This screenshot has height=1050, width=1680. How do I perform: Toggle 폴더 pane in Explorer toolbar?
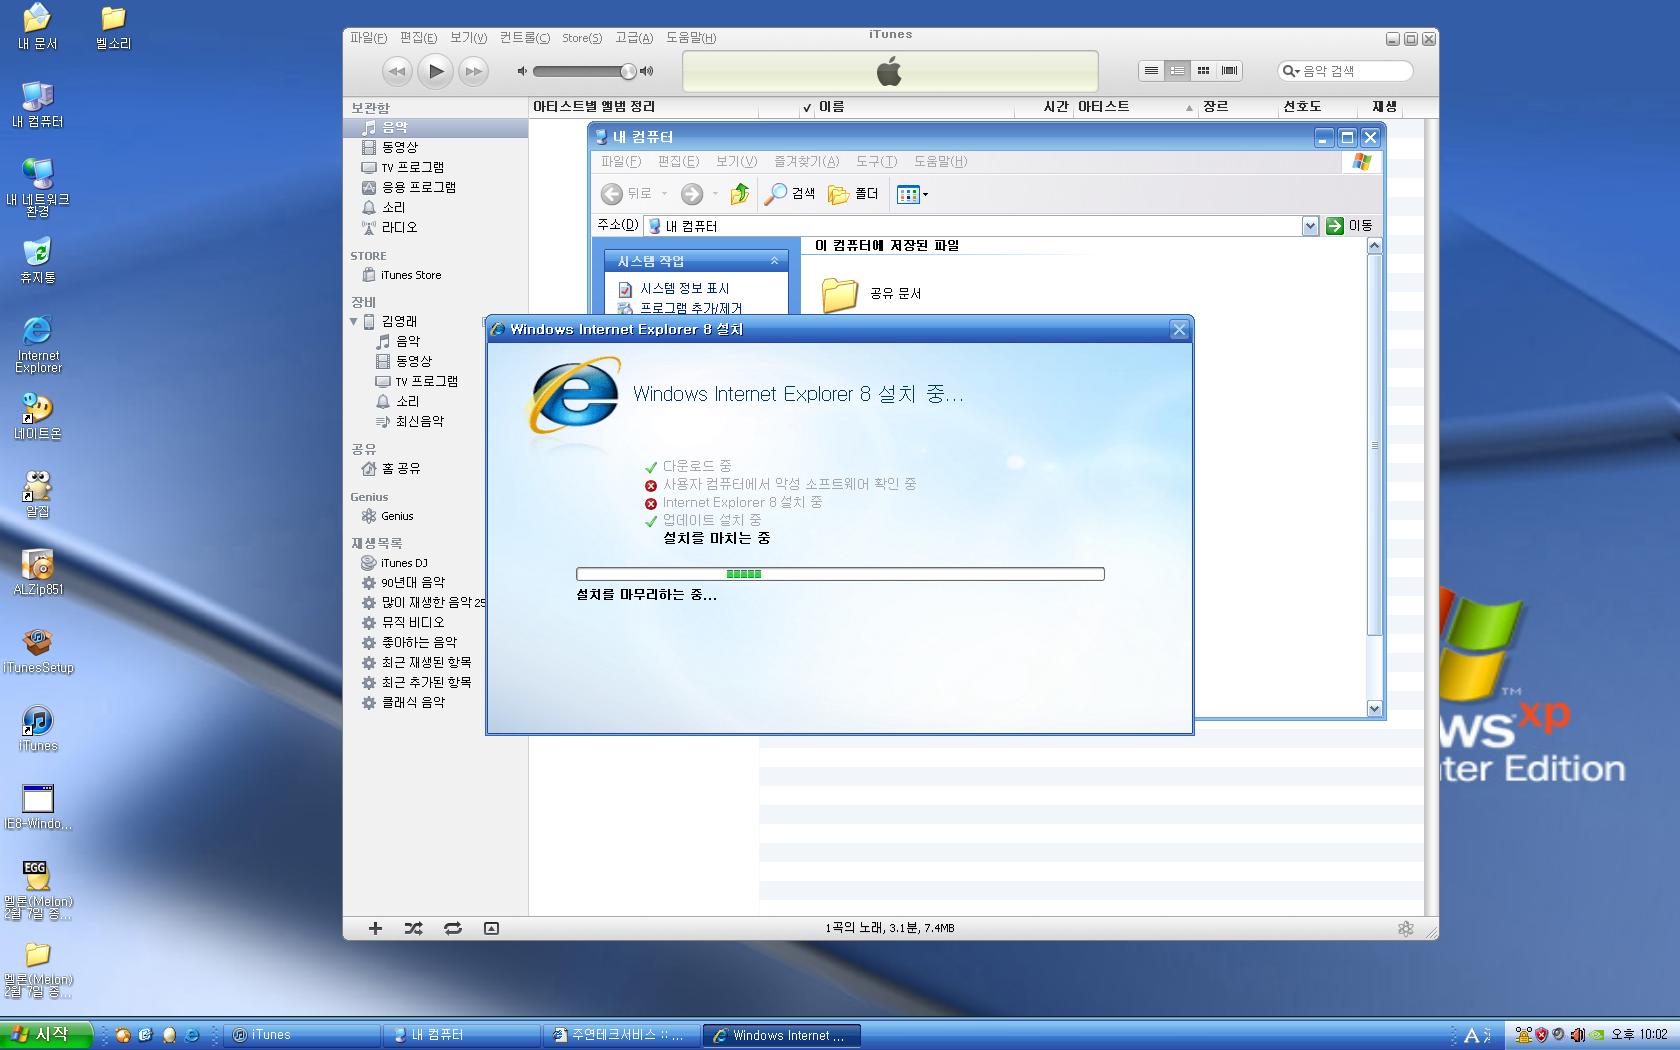coord(853,194)
